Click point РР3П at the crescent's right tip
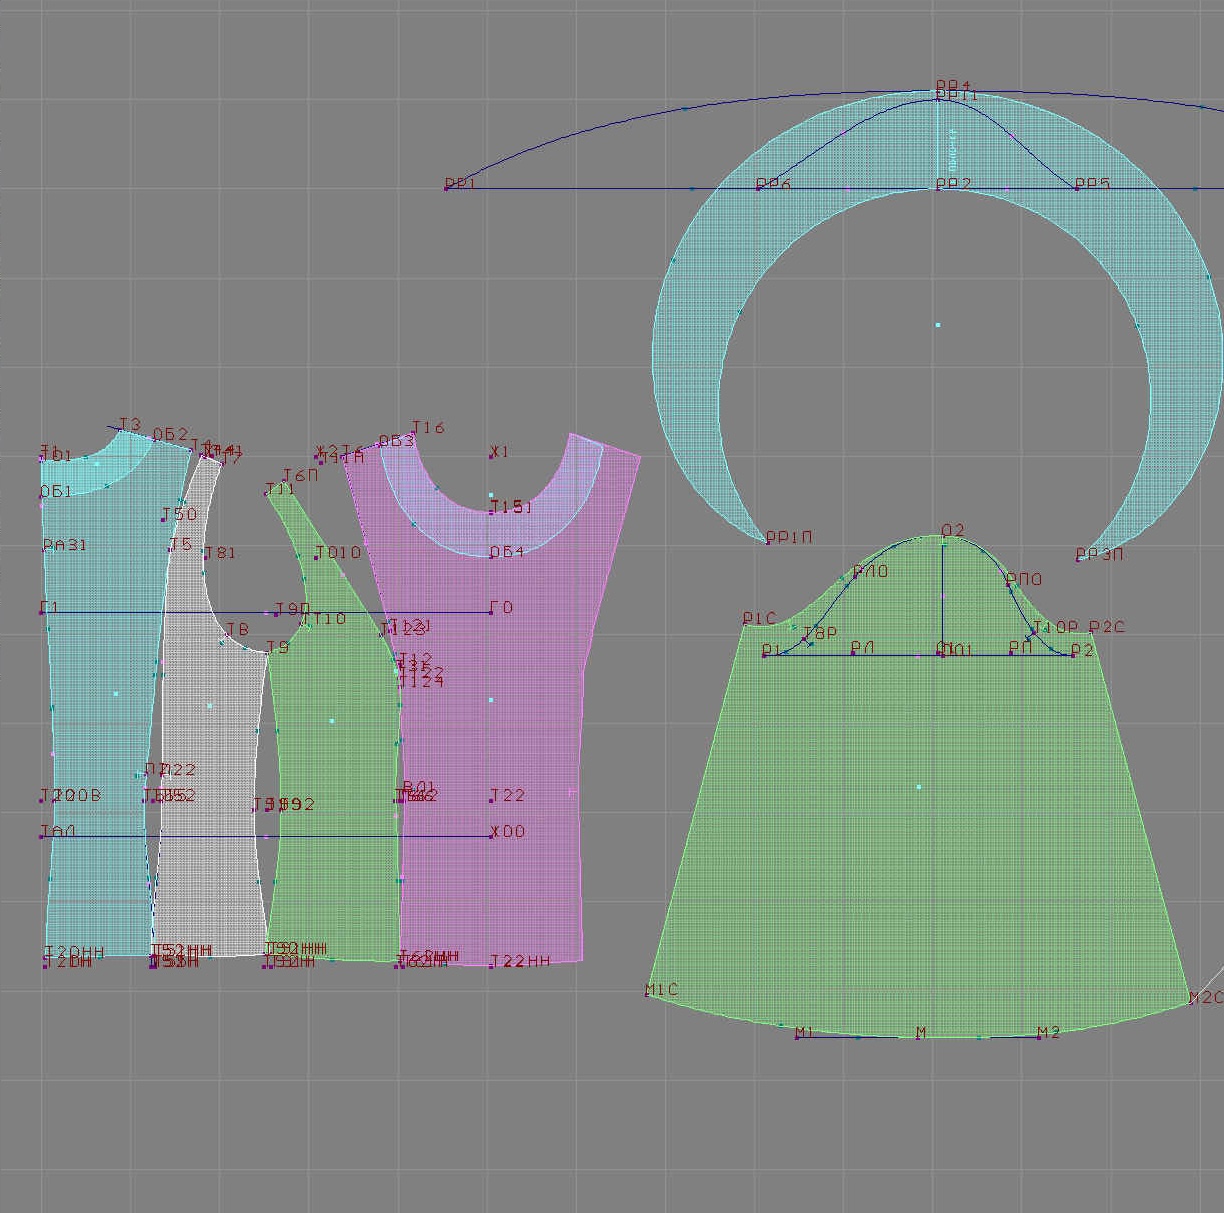The width and height of the screenshot is (1224, 1213). (1079, 558)
